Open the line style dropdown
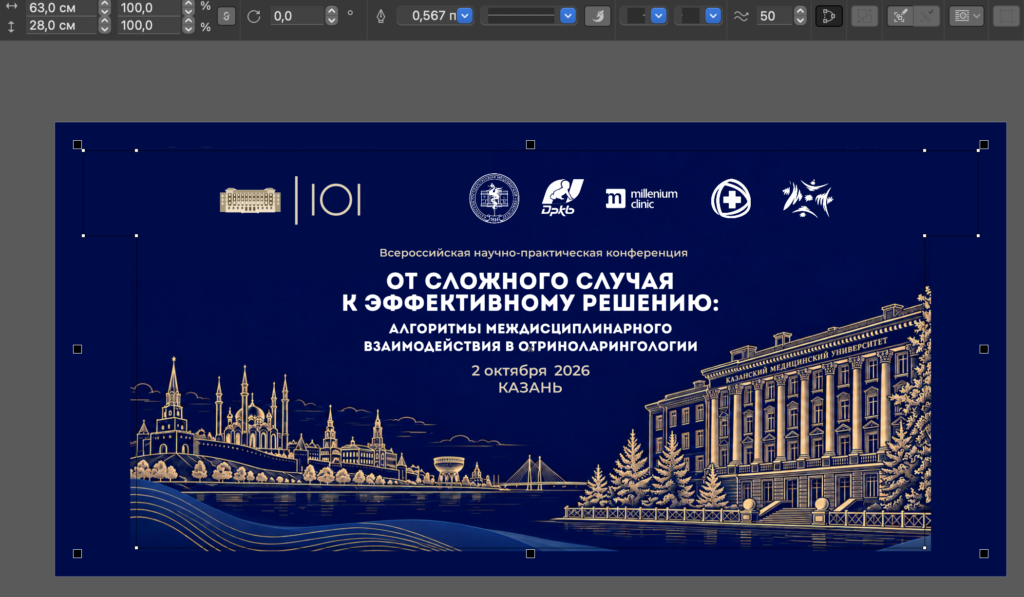Viewport: 1024px width, 597px height. click(568, 16)
